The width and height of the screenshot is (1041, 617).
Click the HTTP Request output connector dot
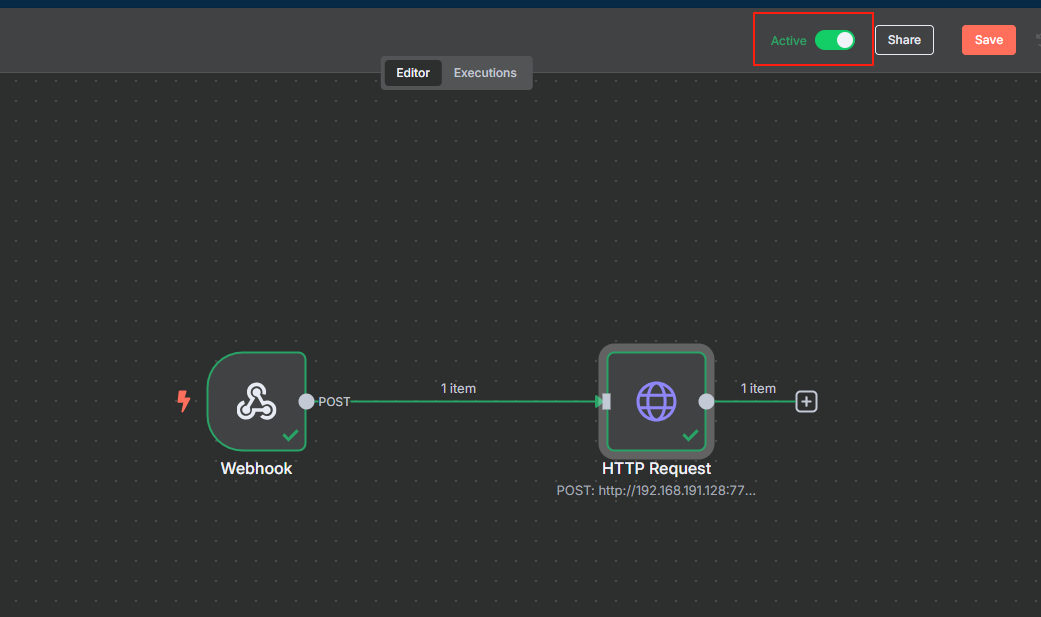(706, 401)
